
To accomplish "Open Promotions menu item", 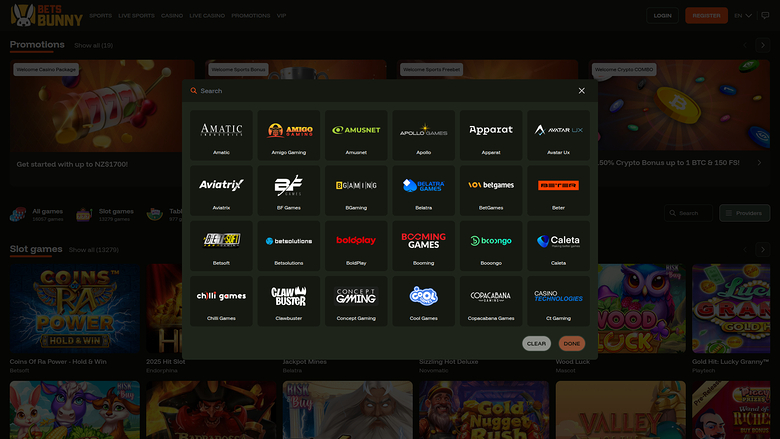I will [251, 16].
